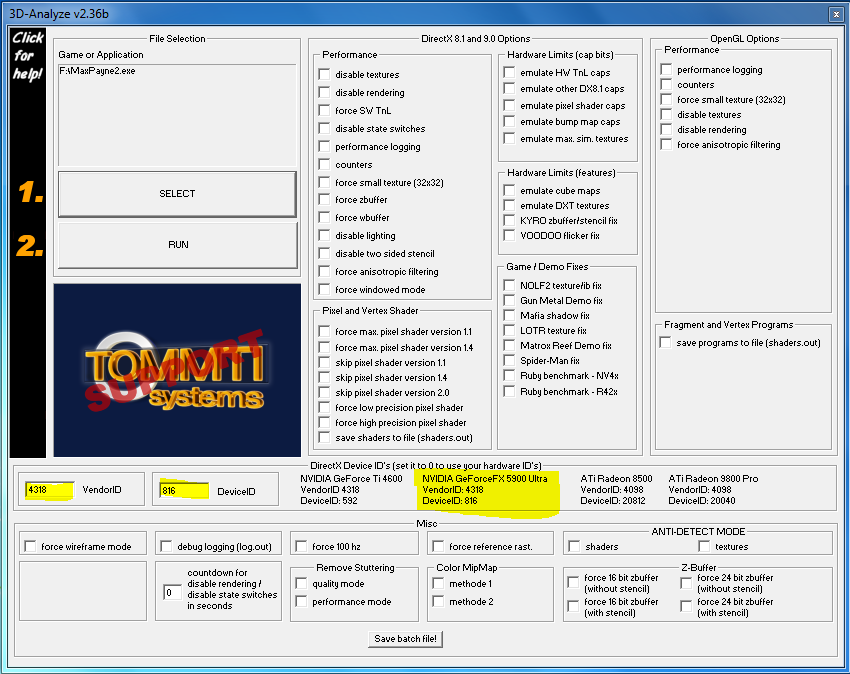The height and width of the screenshot is (674, 850).
Task: Enable Ruby benchmark - R42x
Action: coord(509,391)
